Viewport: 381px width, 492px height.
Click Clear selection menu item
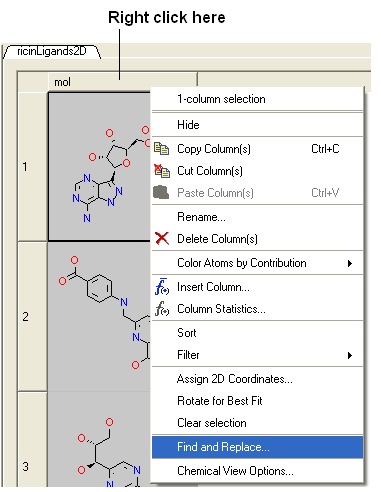click(x=257, y=423)
